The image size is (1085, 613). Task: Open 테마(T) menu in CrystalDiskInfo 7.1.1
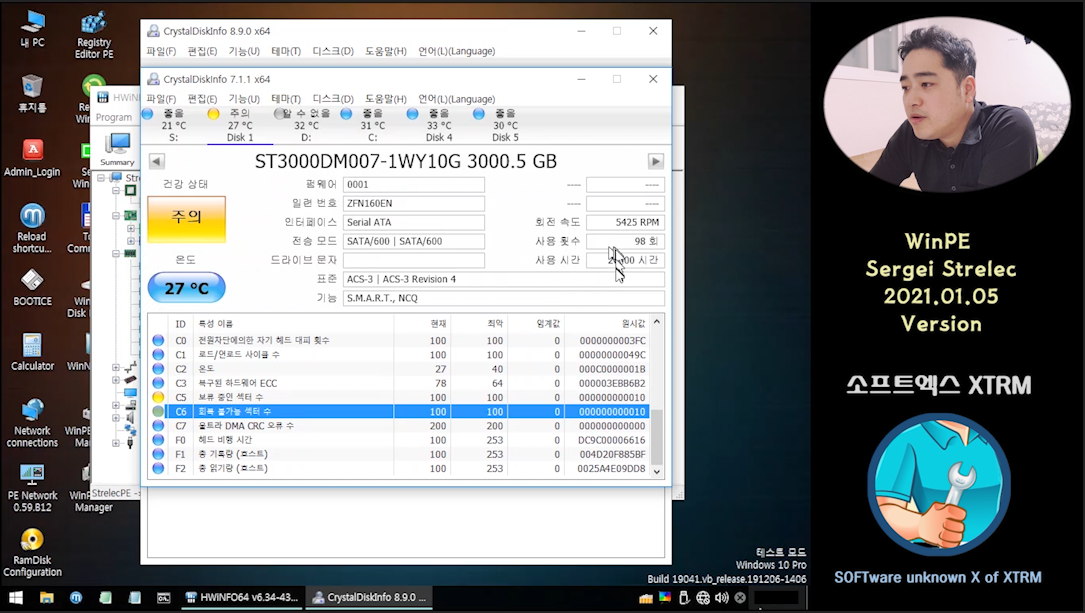pos(286,99)
